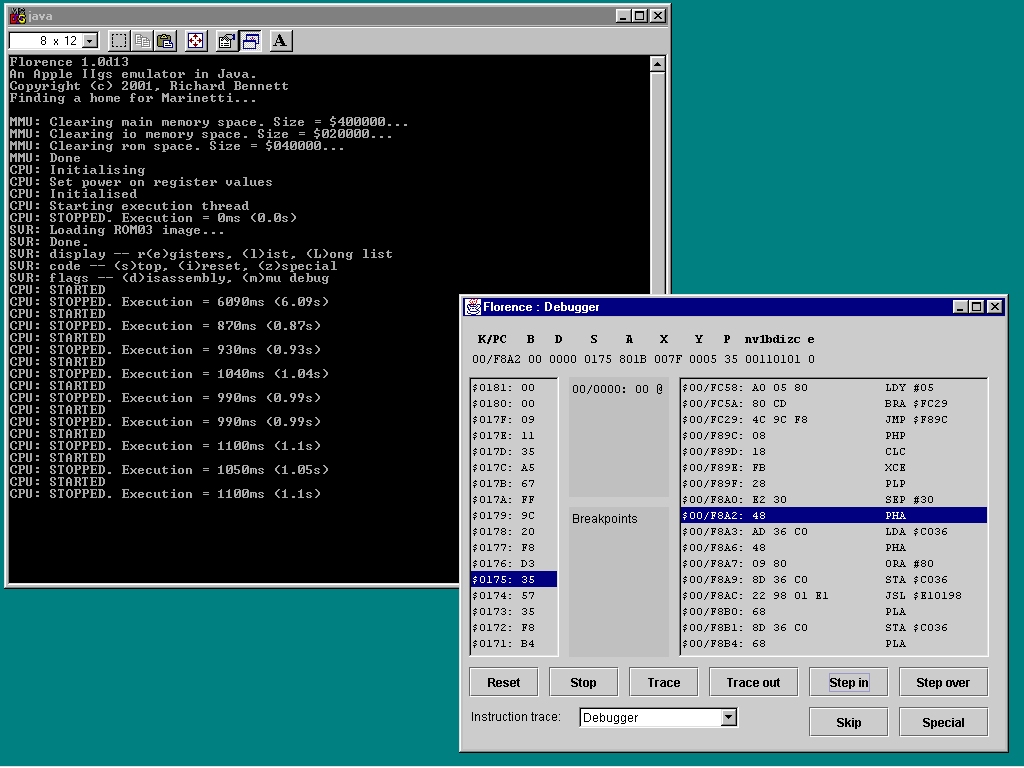Select stack row $017C: A5
The width and height of the screenshot is (1024, 768).
[514, 468]
